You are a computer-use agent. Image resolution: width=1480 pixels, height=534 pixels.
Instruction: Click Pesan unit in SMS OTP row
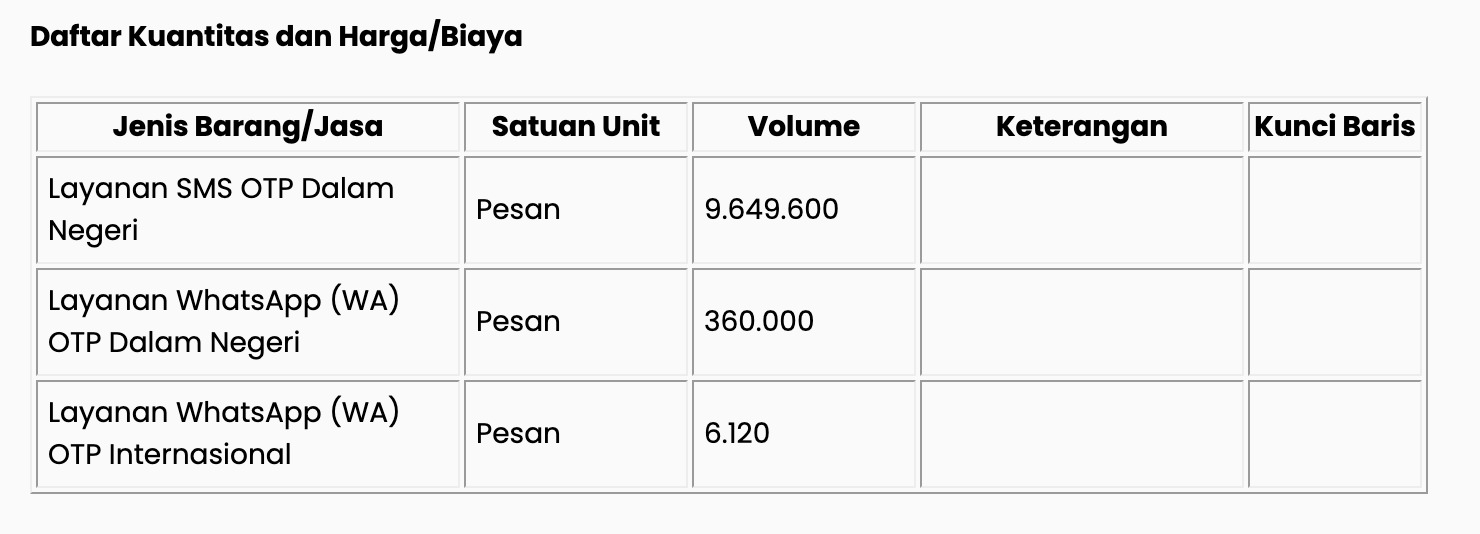(x=518, y=209)
